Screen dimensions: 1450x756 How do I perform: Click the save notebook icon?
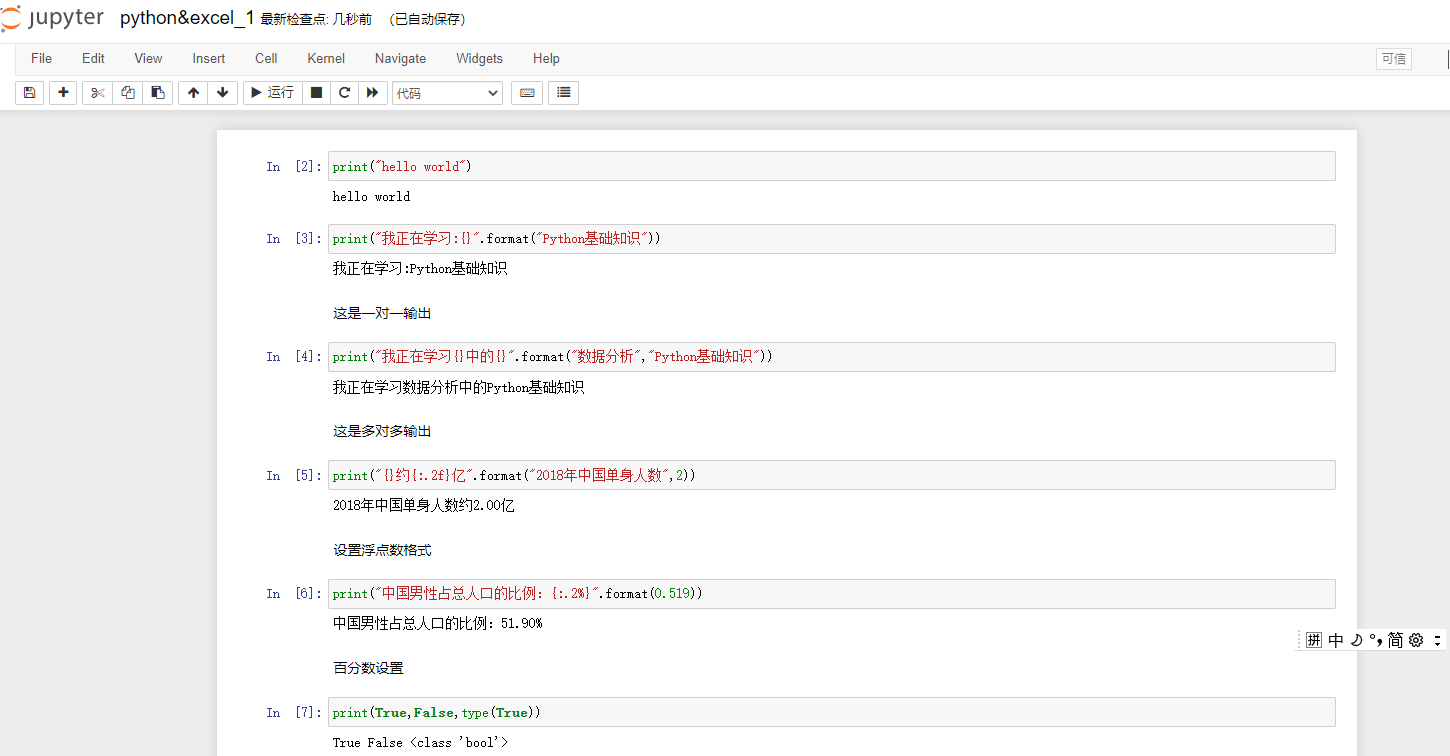click(x=29, y=93)
